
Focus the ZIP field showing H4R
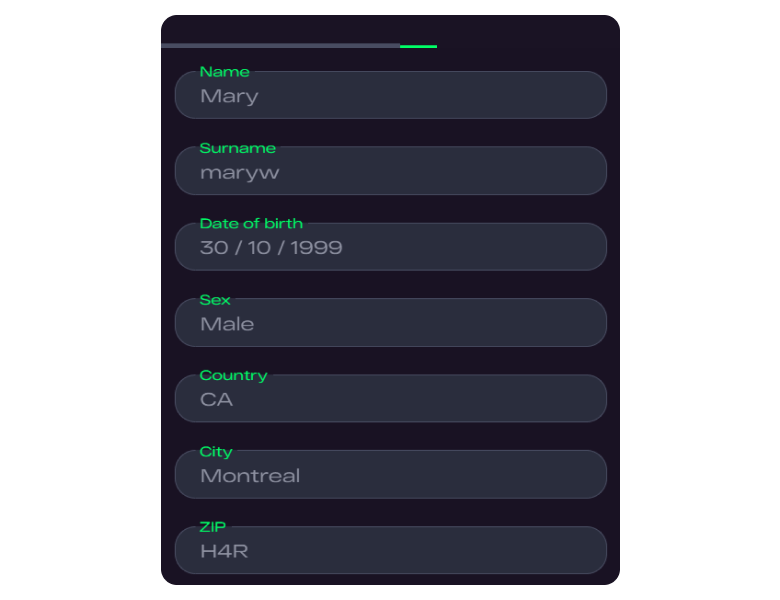(x=390, y=551)
